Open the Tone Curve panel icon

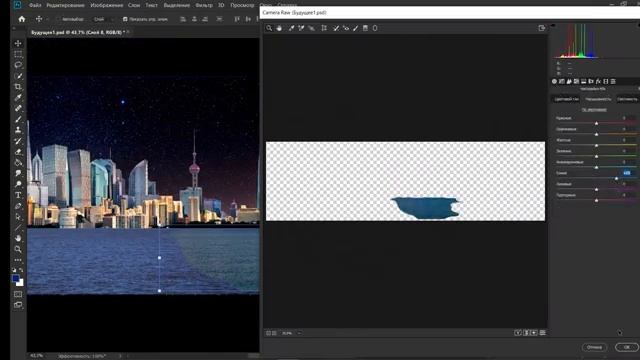(562, 81)
